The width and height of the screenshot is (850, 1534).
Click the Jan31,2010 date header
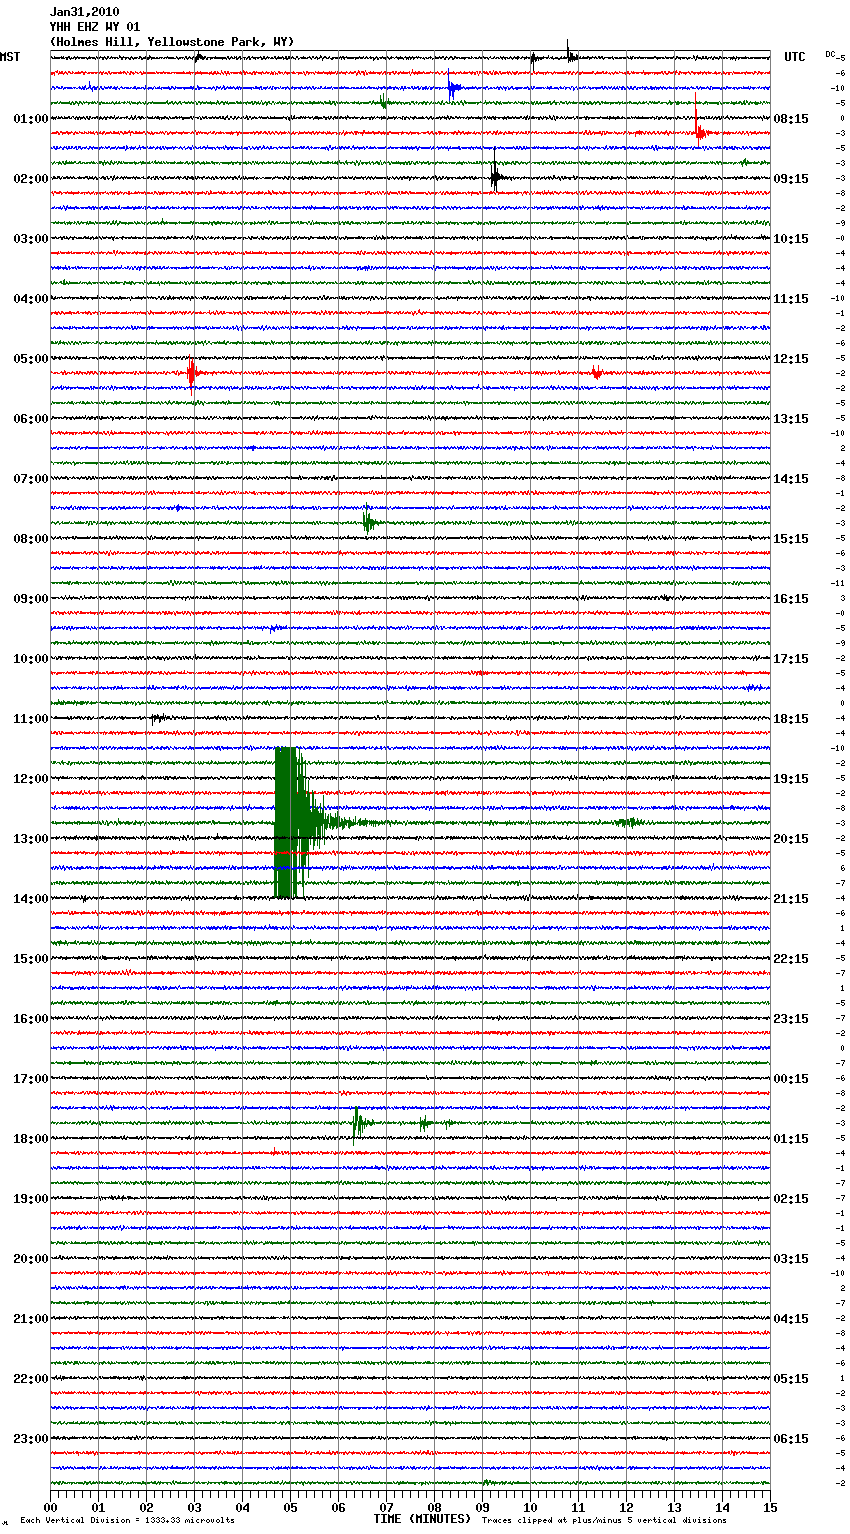[84, 12]
